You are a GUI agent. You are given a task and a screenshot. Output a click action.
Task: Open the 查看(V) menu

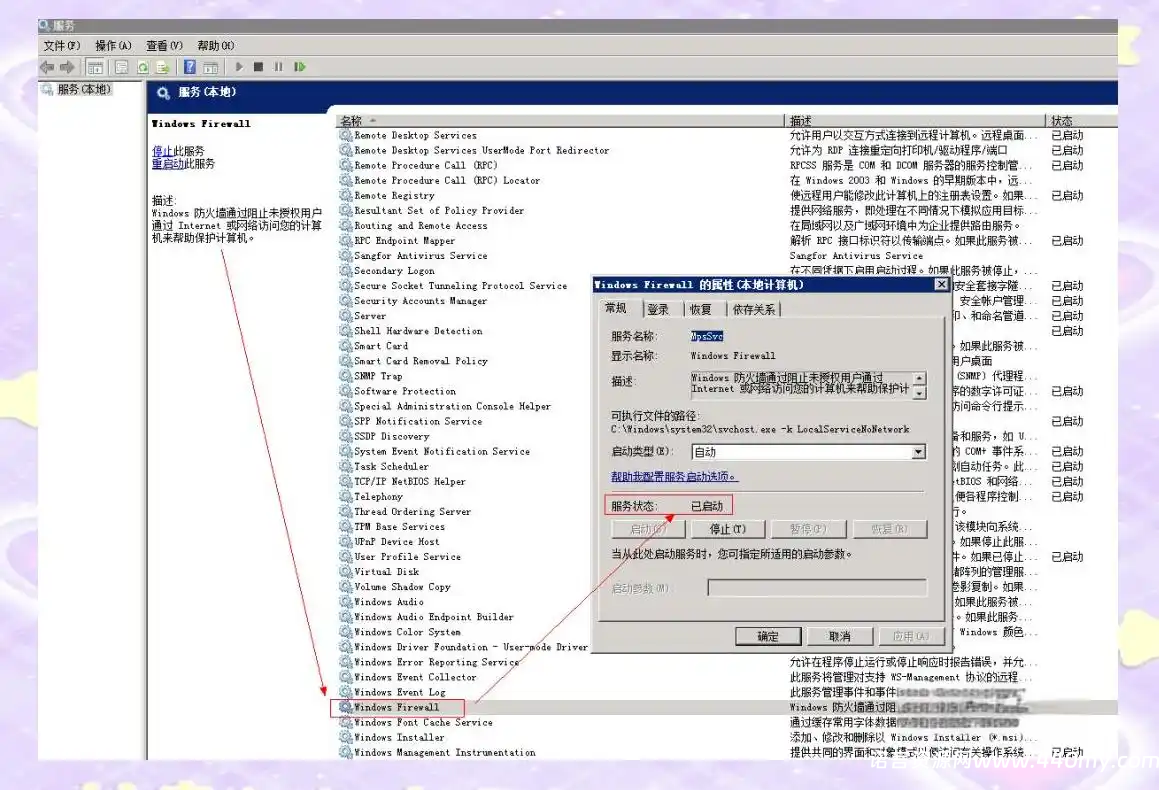(164, 46)
